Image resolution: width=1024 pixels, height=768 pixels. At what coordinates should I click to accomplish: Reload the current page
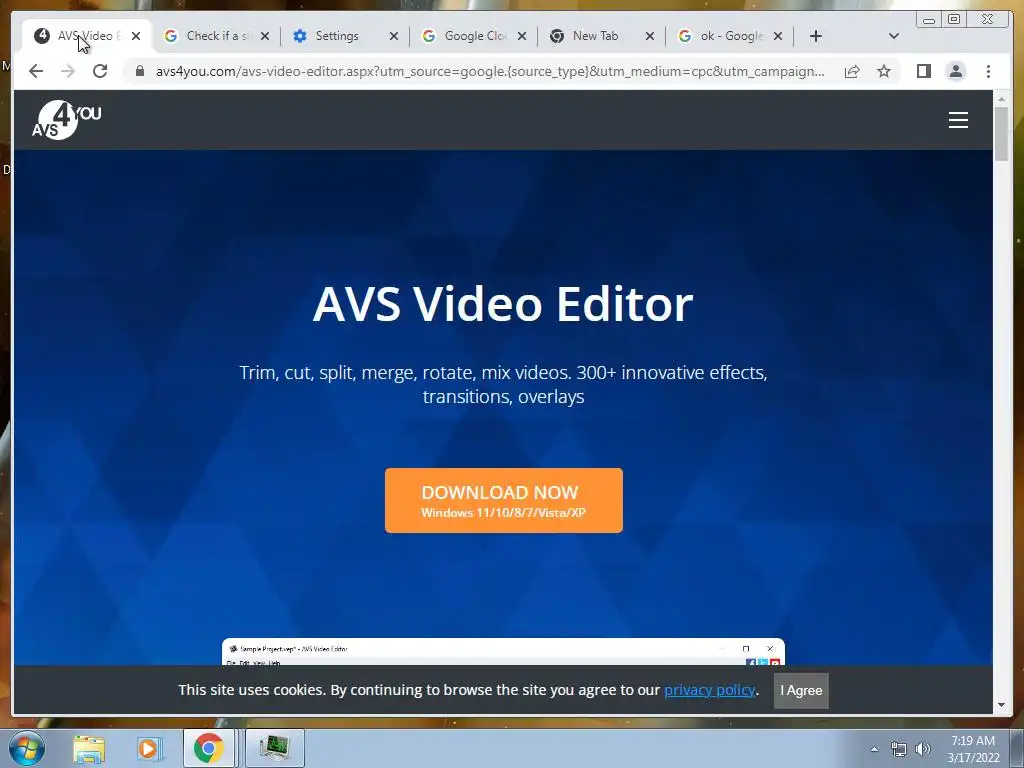[x=100, y=71]
